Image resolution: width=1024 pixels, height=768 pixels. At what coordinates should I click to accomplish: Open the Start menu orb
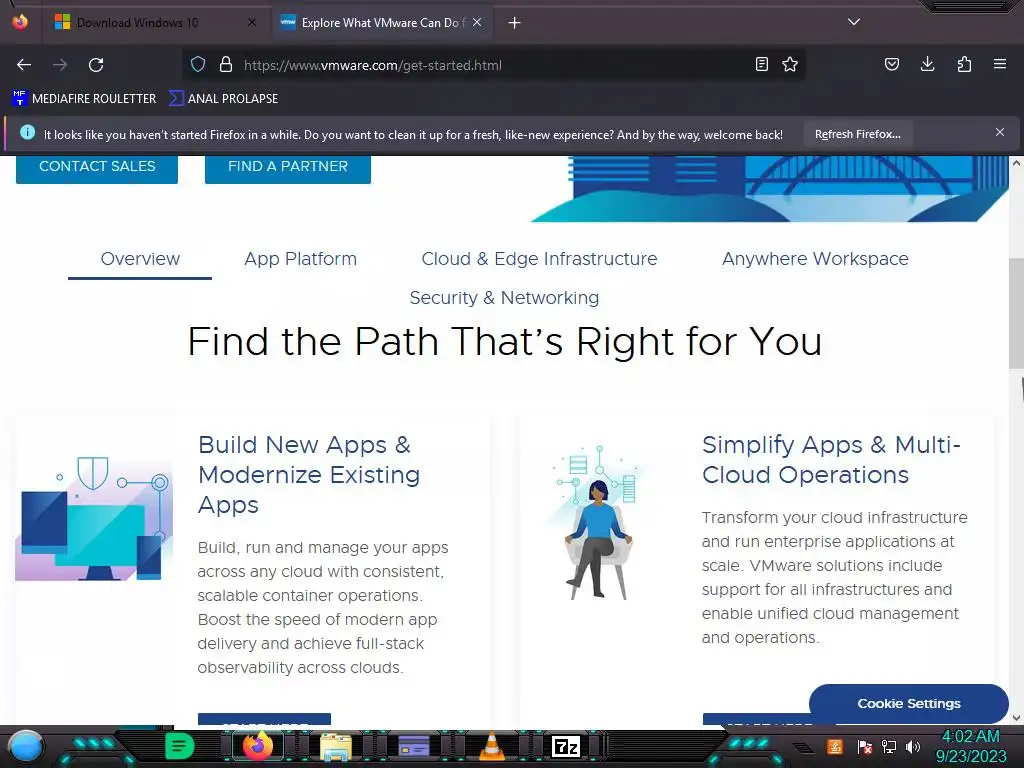tap(26, 746)
